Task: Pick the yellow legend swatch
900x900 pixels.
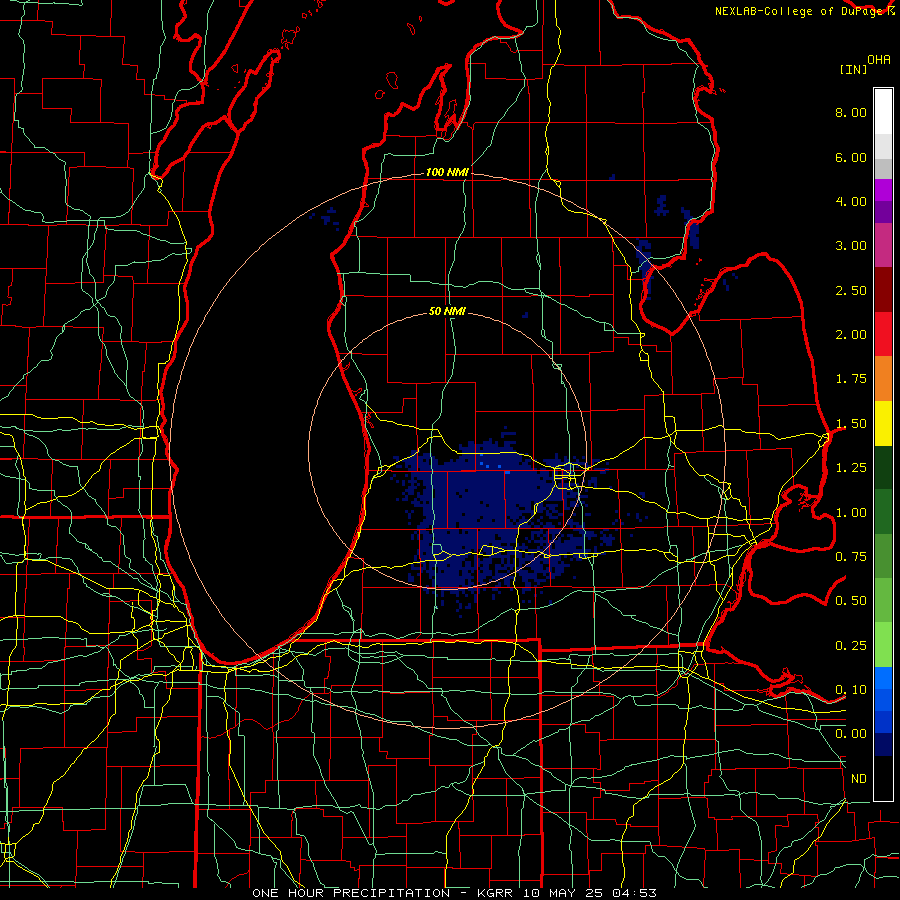Action: point(883,423)
